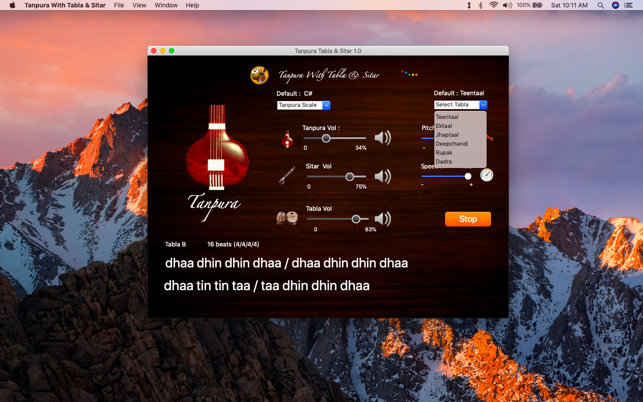Click the large Tanpura instrument image
Image resolution: width=643 pixels, height=402 pixels.
point(217,148)
